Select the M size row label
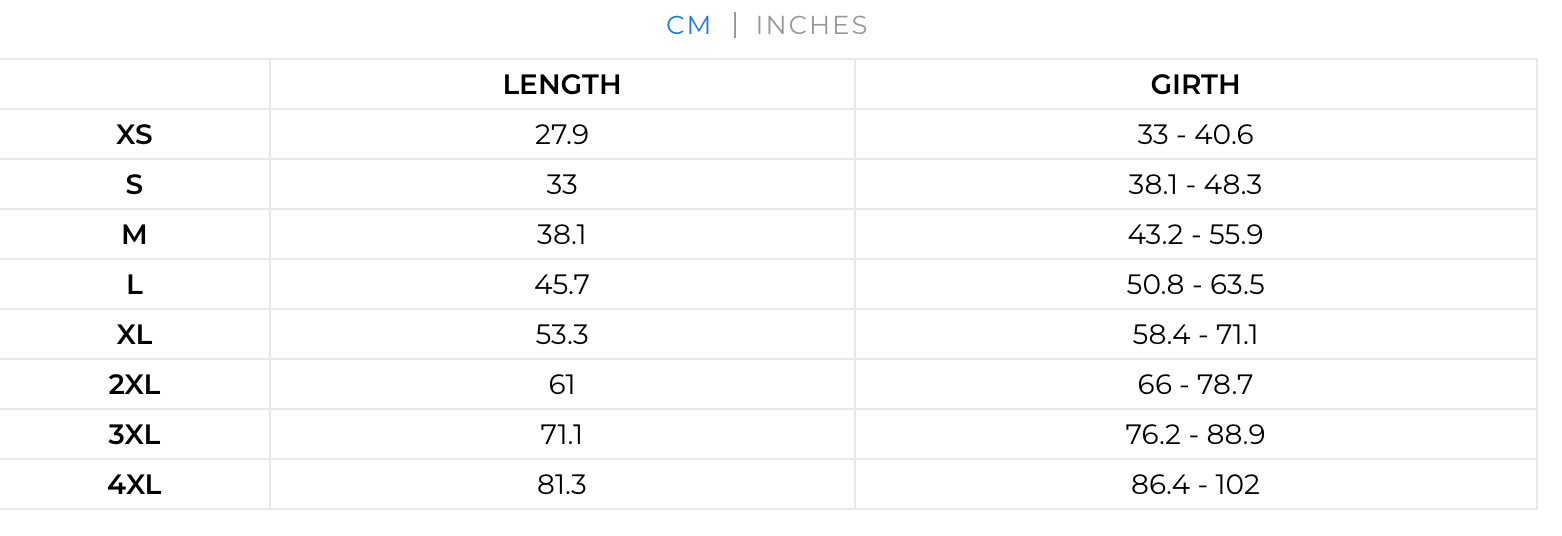Screen dimensions: 1562x536 coord(134,235)
